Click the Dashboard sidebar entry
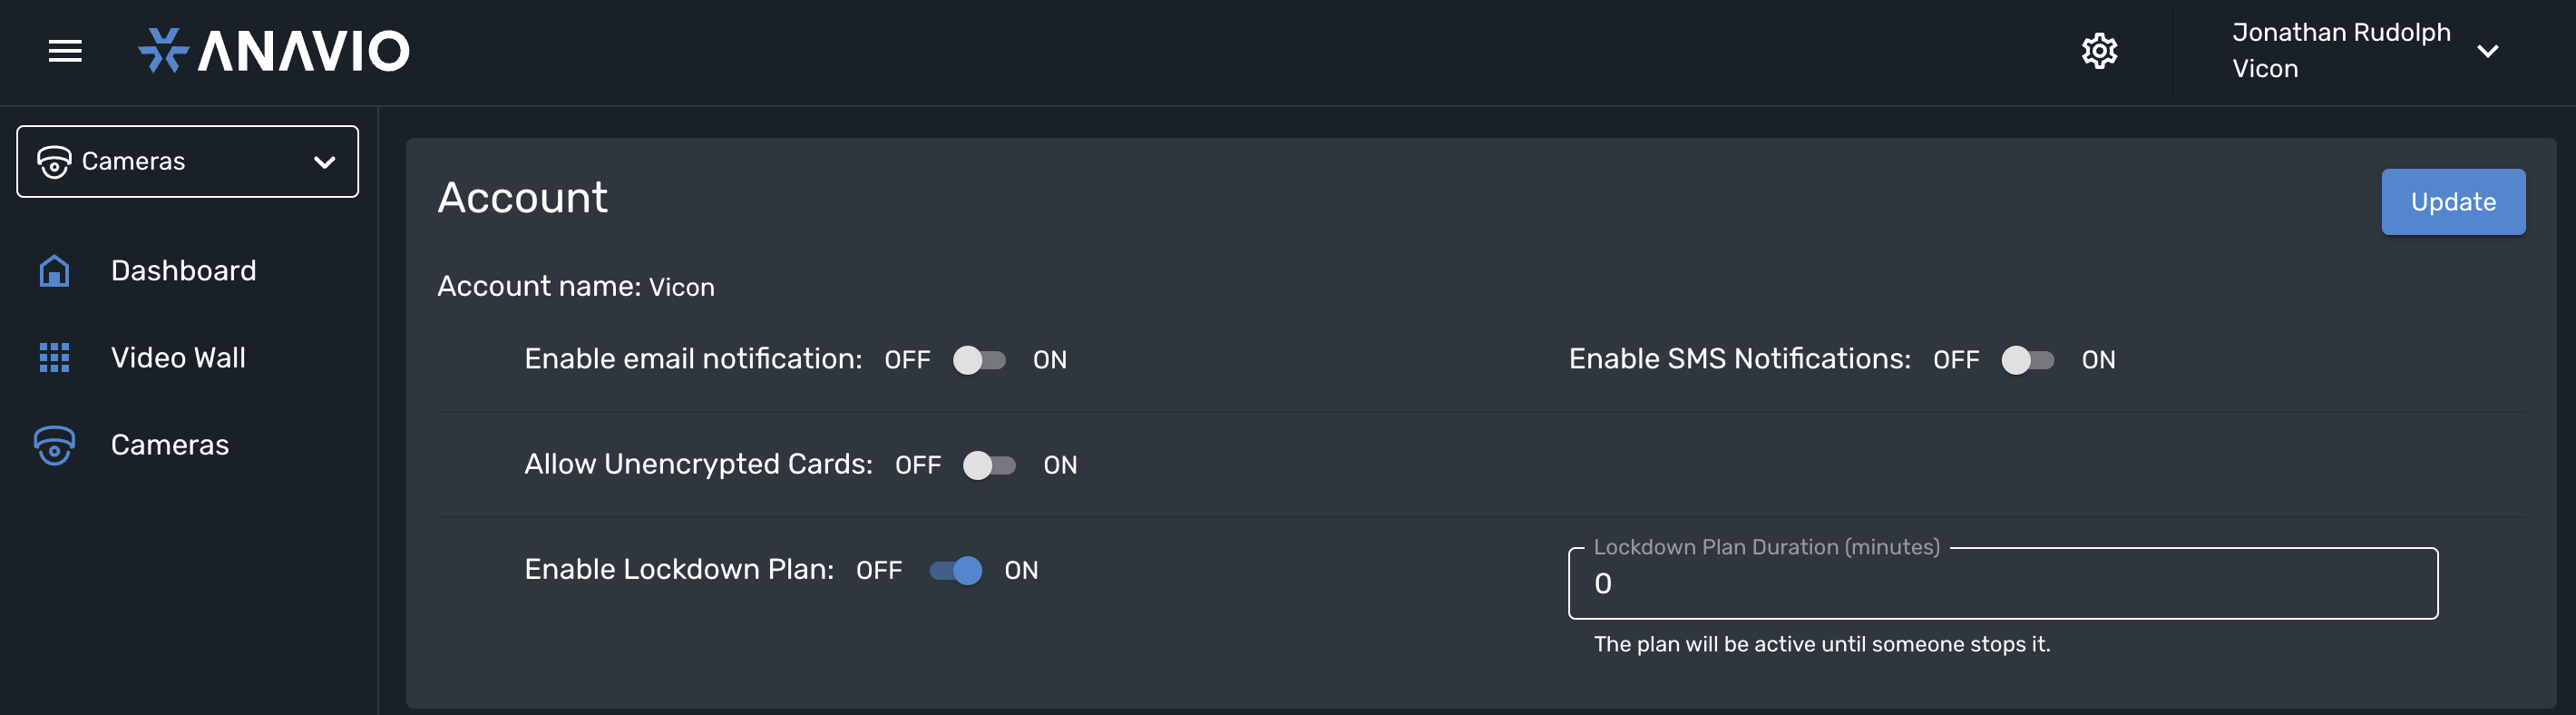The image size is (2576, 715). [x=184, y=270]
